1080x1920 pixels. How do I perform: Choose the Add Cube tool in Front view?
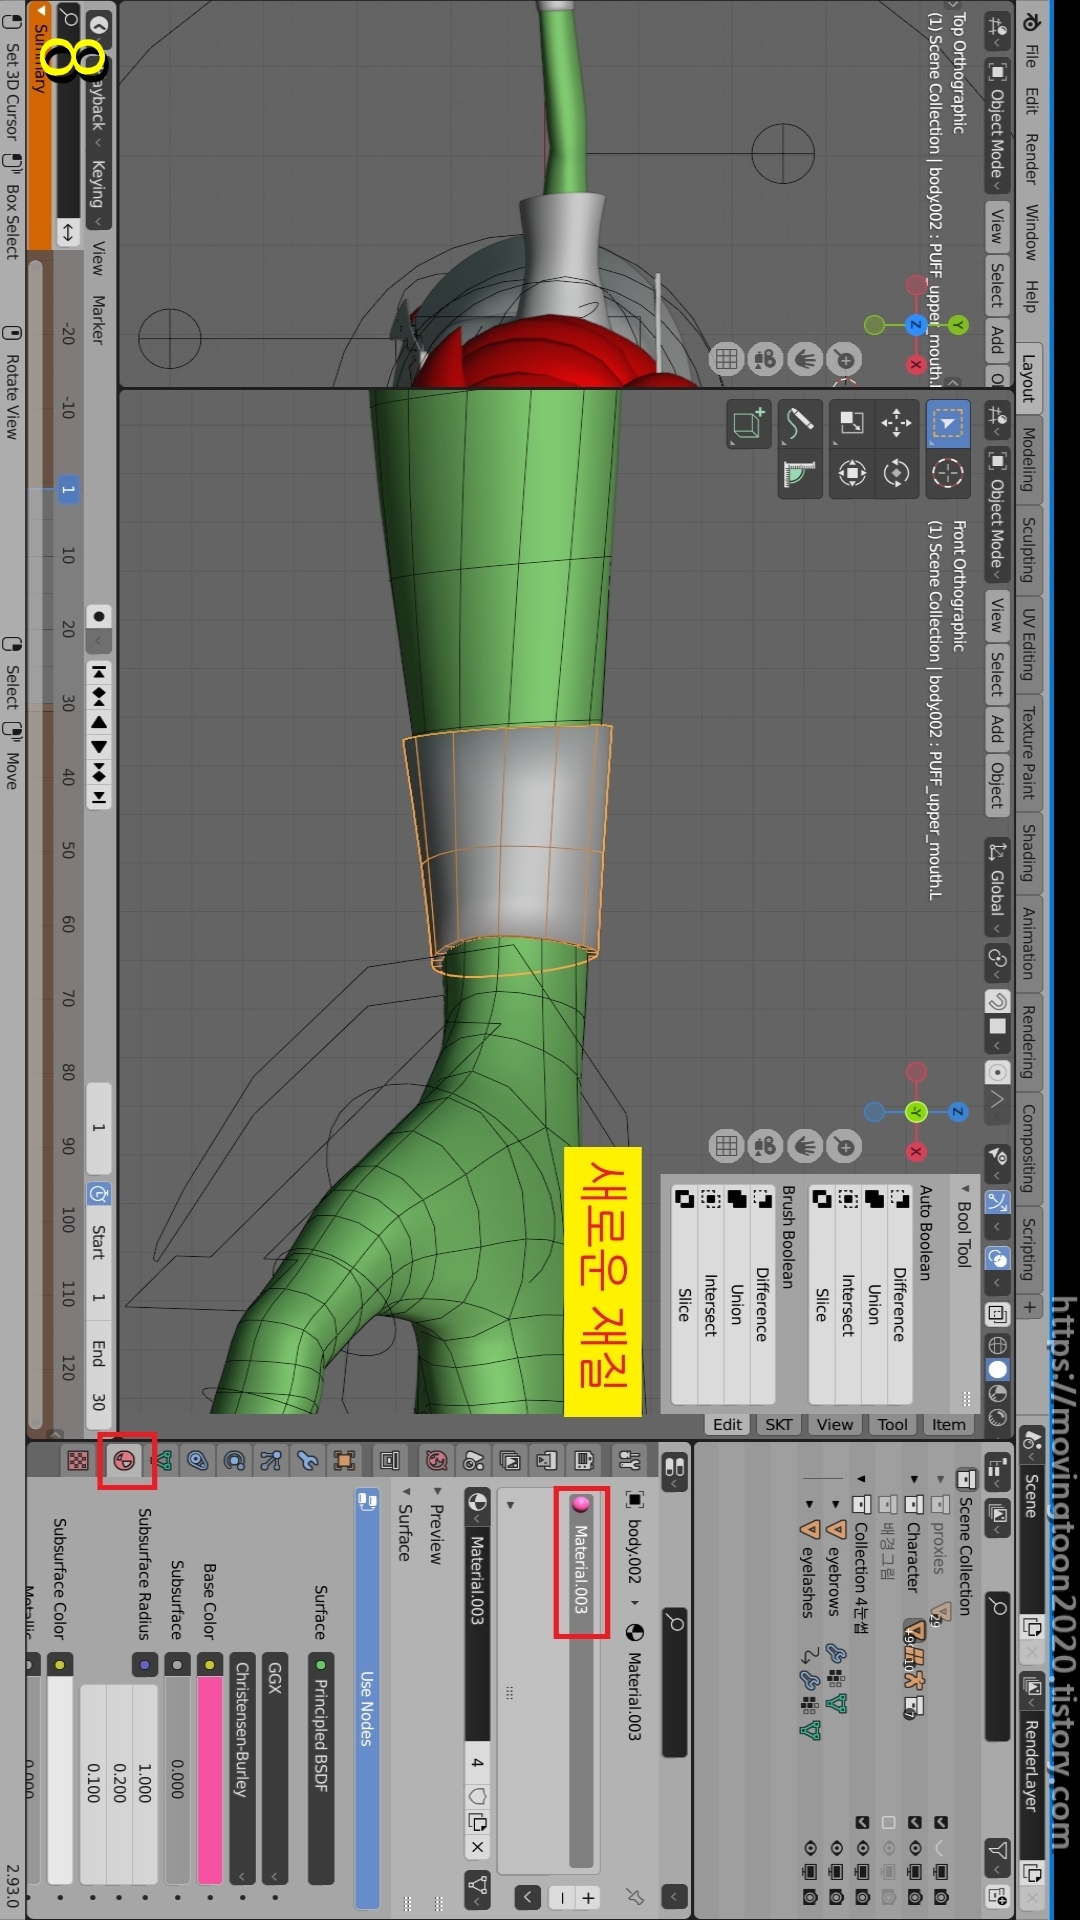pyautogui.click(x=749, y=423)
